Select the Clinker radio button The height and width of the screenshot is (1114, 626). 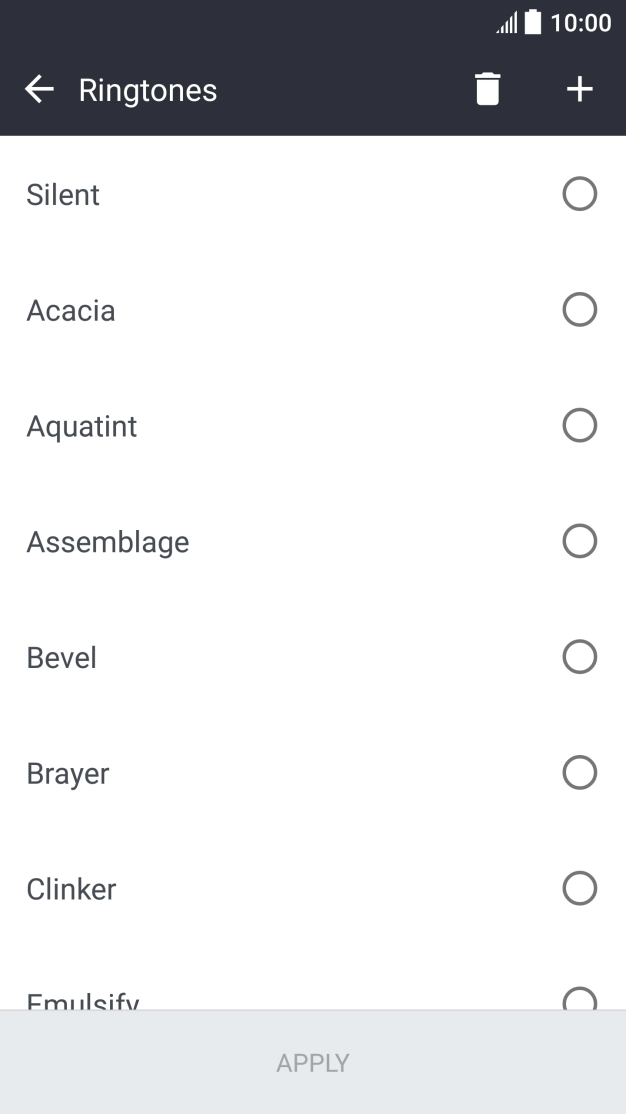coord(579,888)
